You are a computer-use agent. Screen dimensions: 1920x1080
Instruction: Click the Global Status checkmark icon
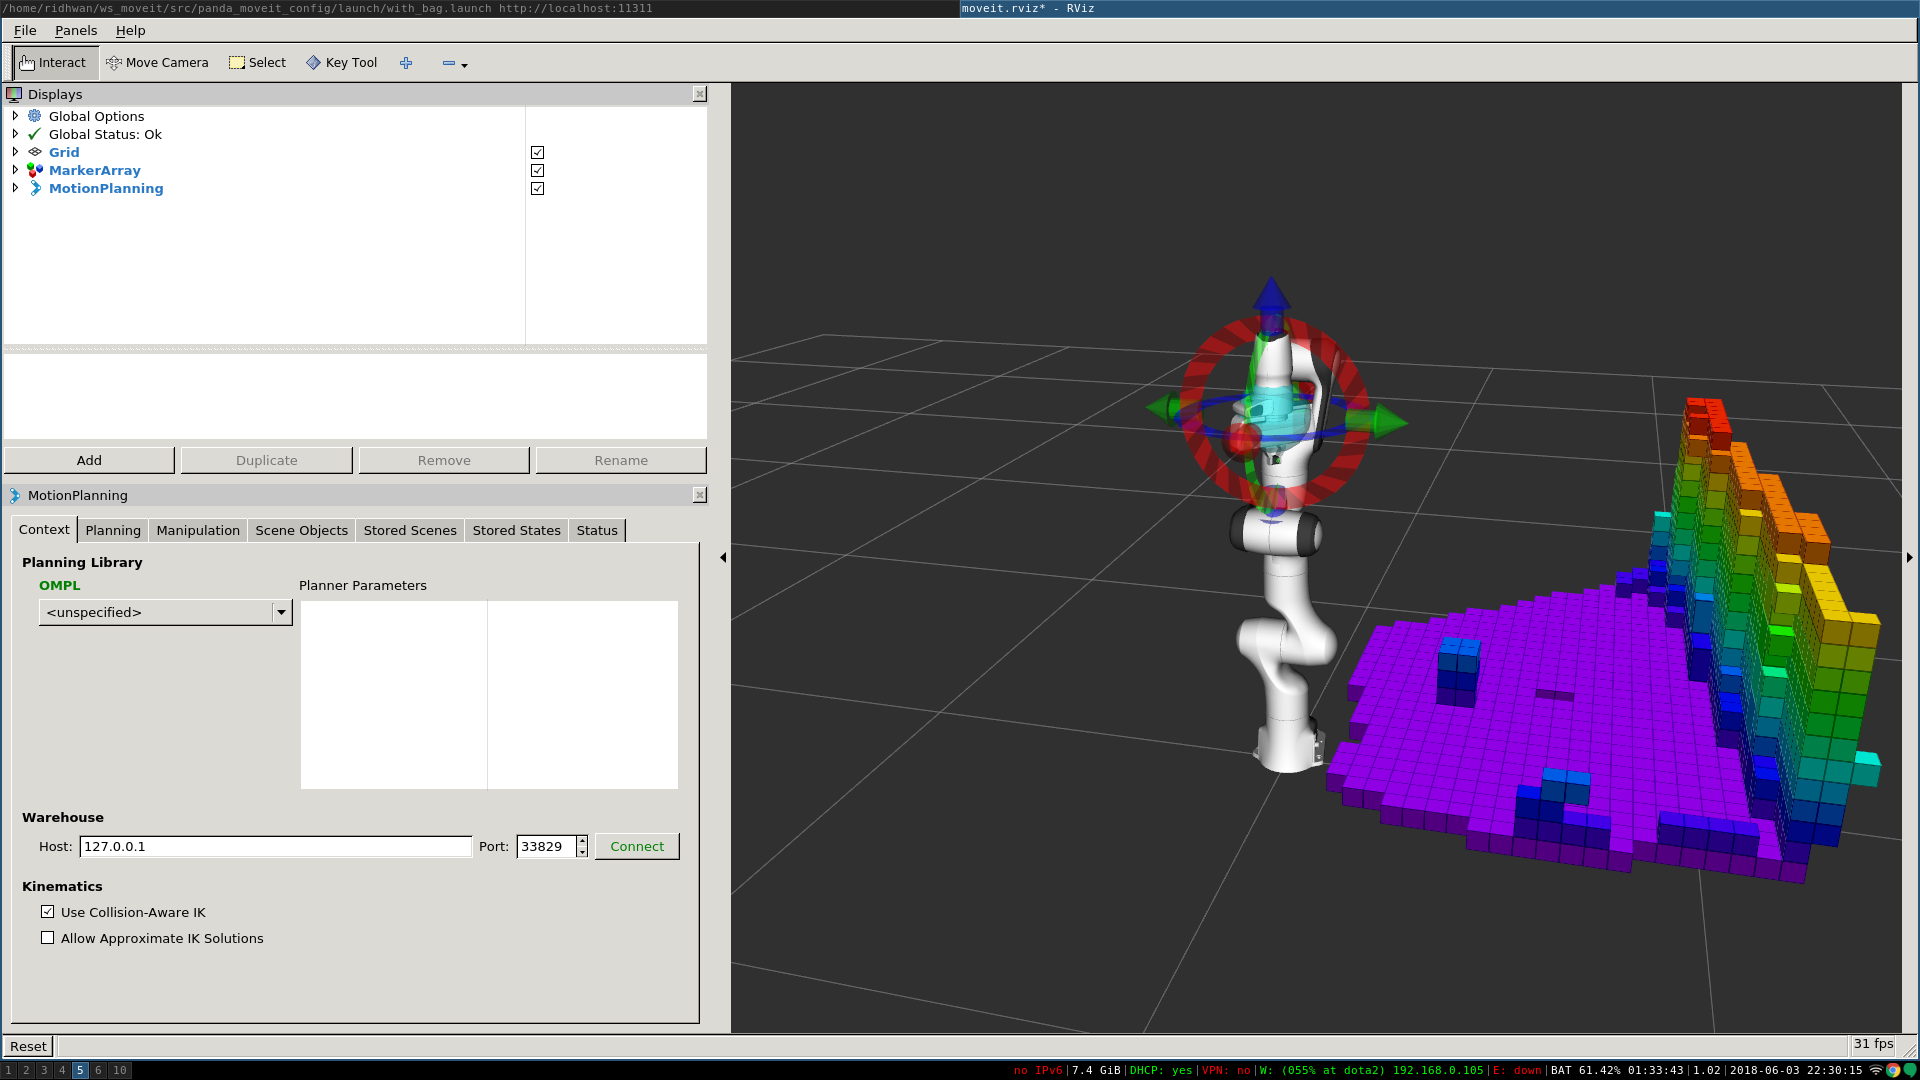pyautogui.click(x=35, y=134)
